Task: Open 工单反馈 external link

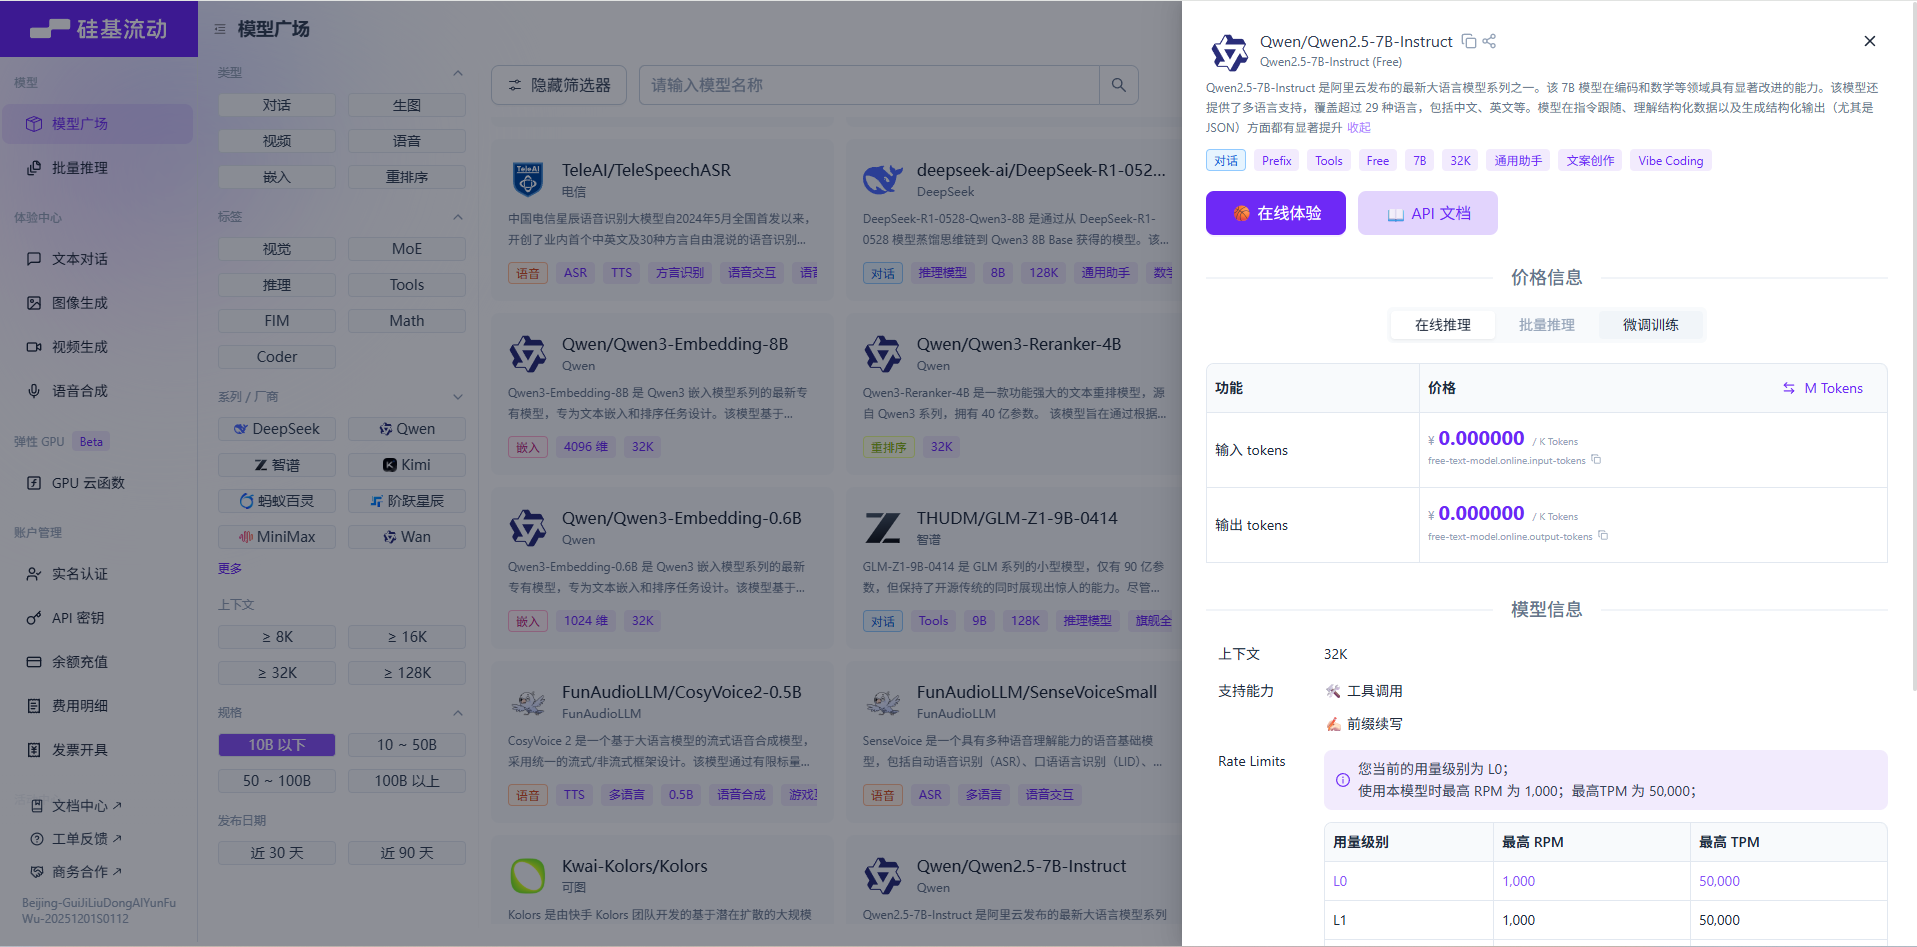Action: (76, 839)
